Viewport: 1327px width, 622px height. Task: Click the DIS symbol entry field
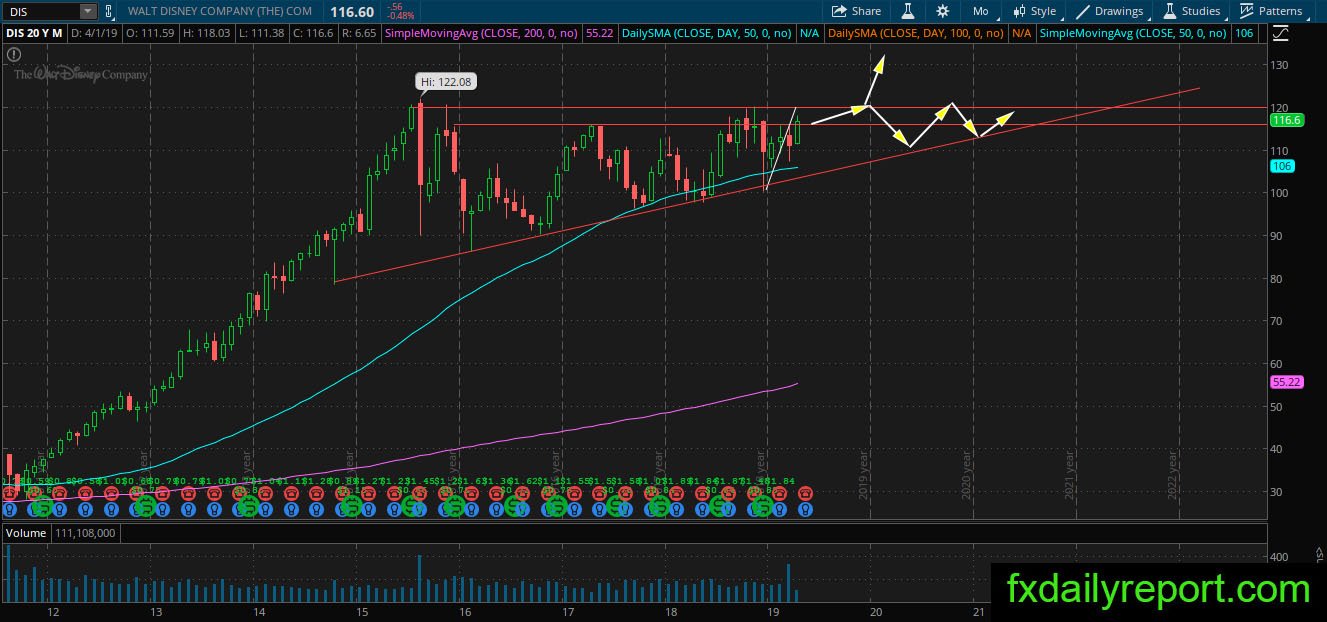pyautogui.click(x=40, y=11)
